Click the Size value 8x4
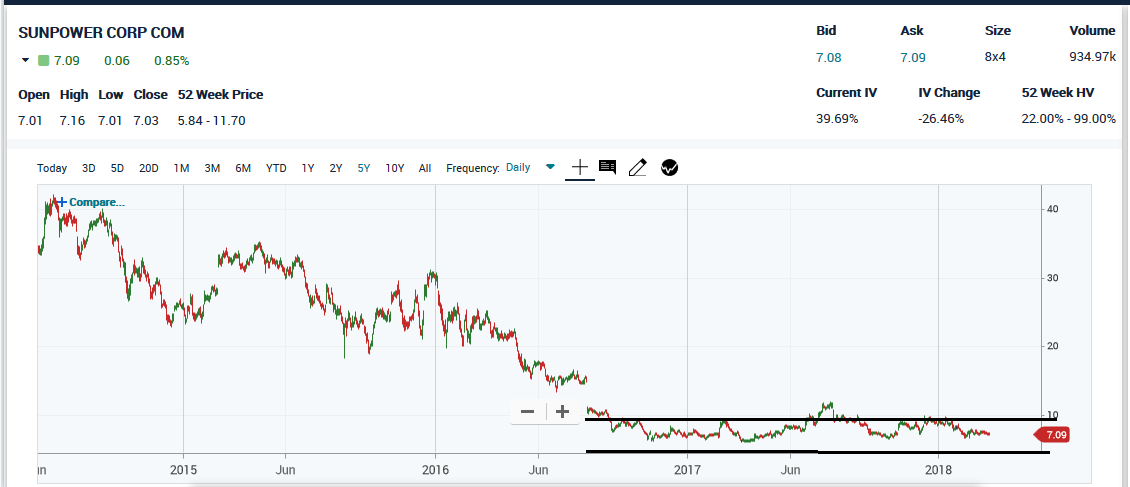 (x=995, y=58)
